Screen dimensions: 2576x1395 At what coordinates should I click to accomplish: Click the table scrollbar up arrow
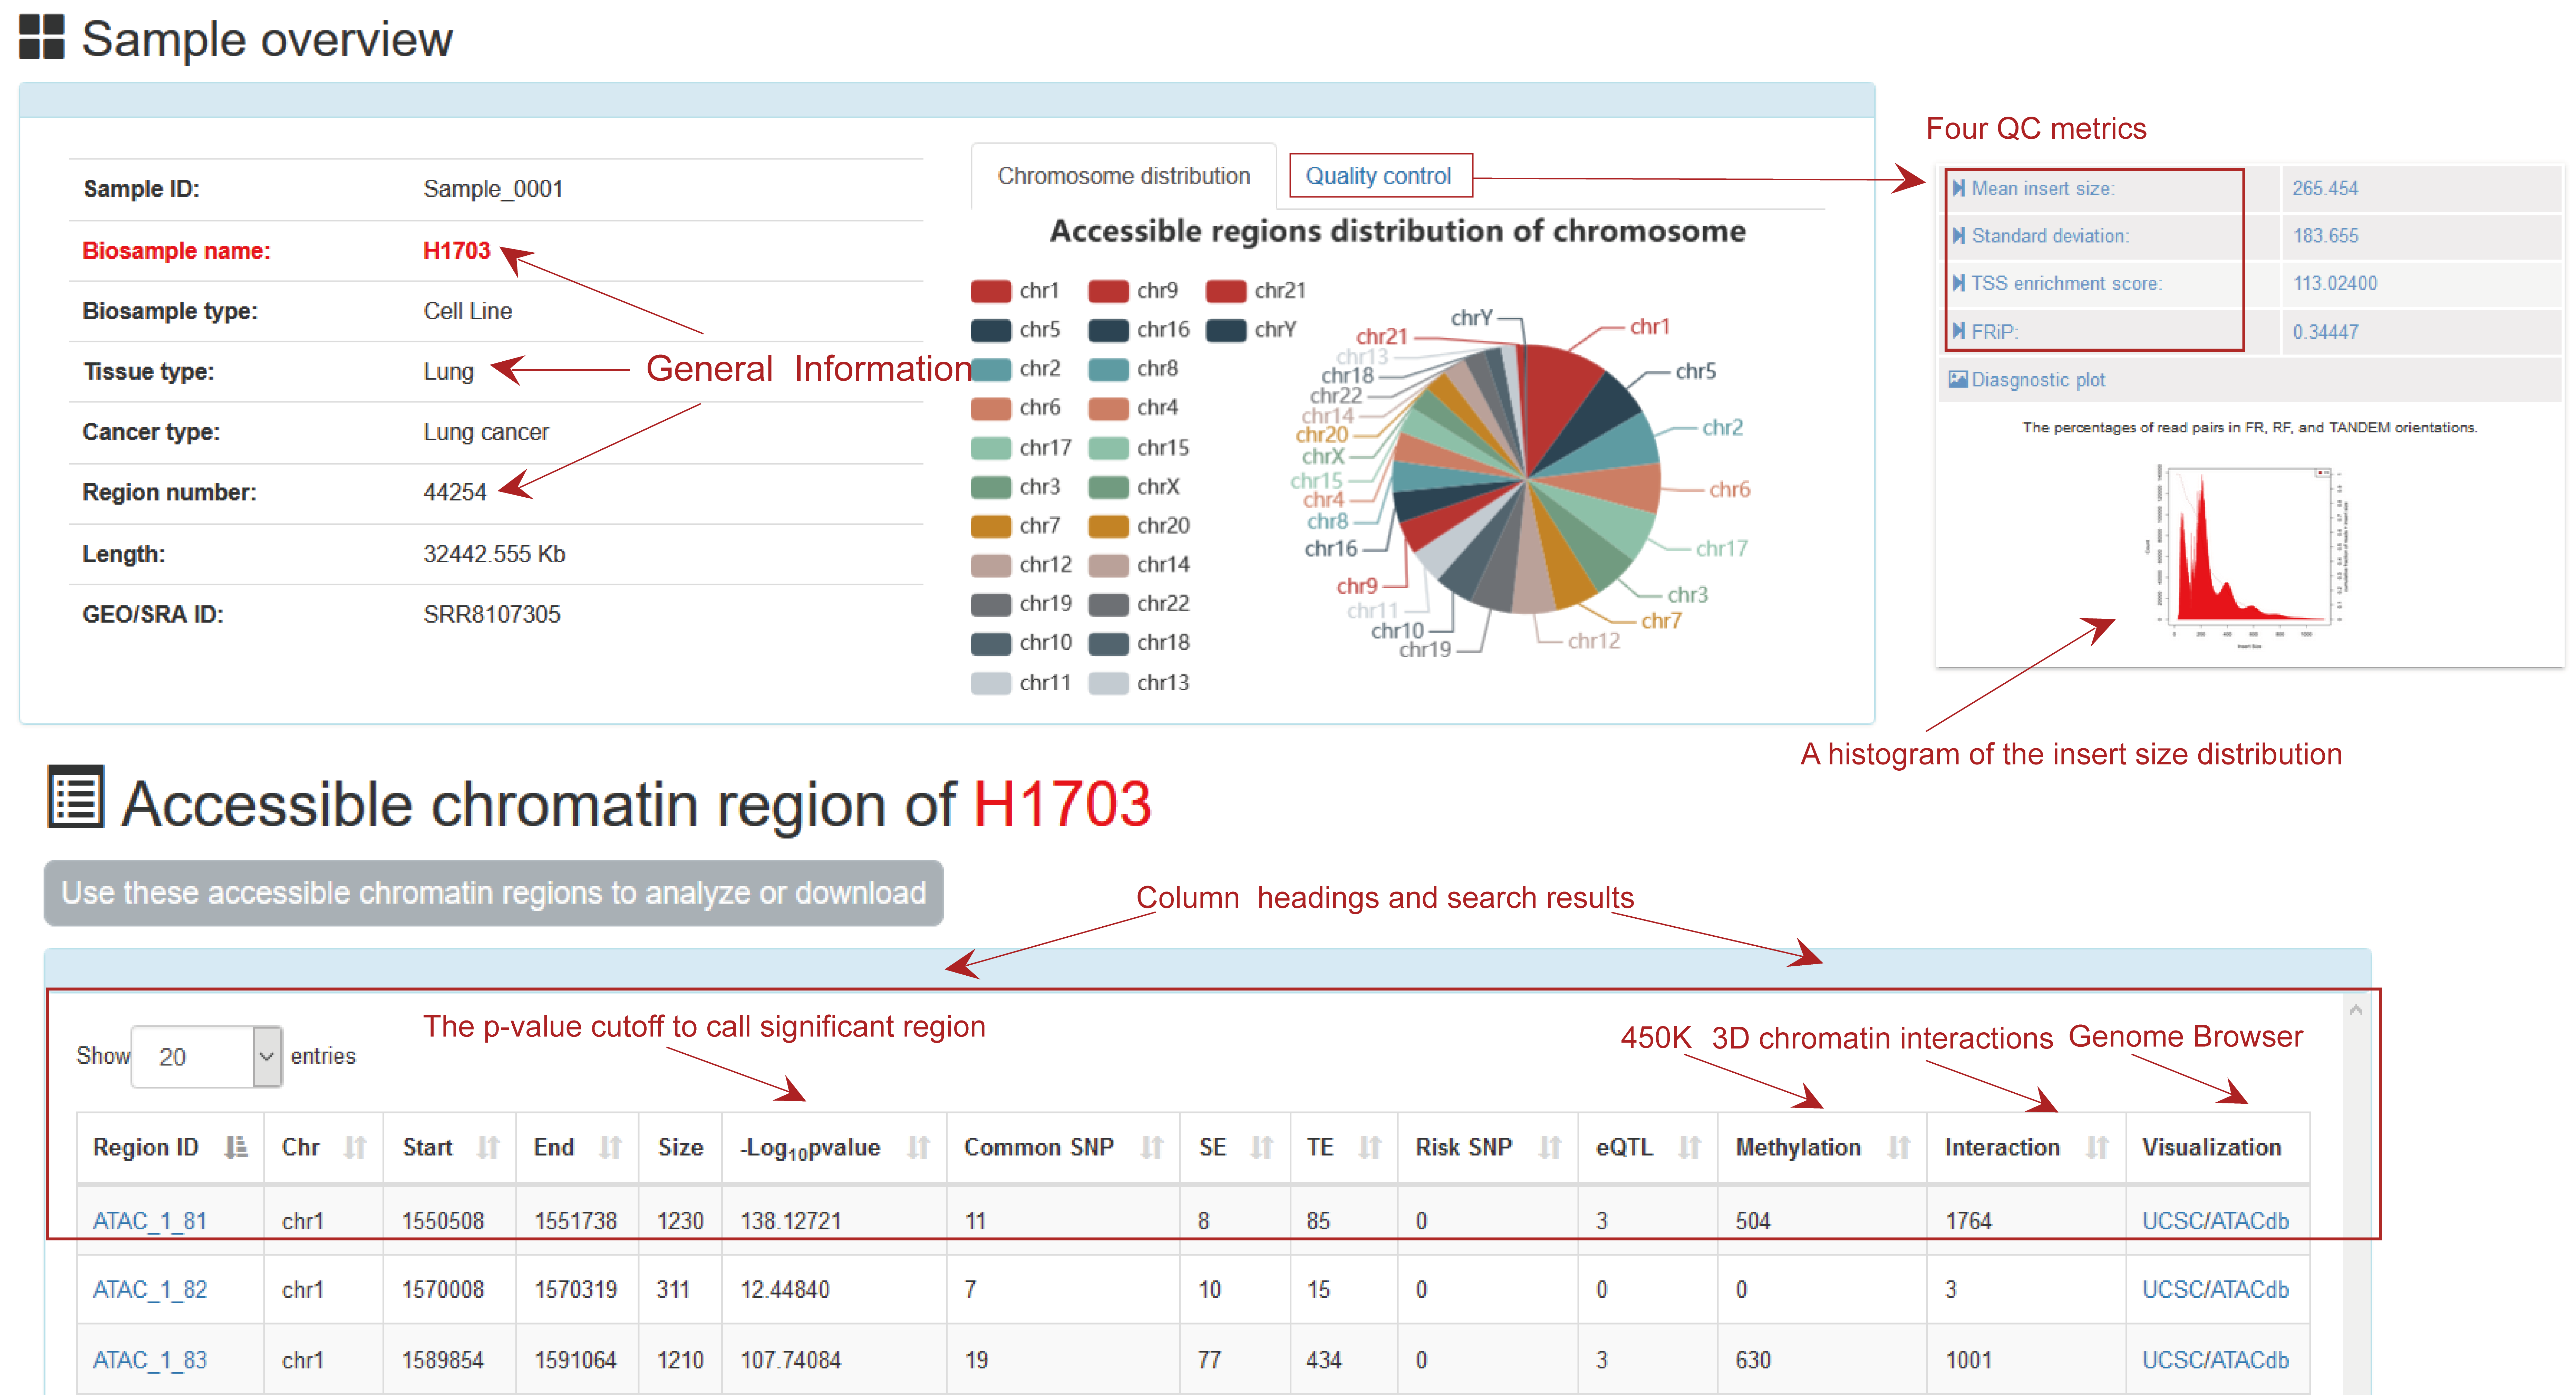pos(2356,1010)
